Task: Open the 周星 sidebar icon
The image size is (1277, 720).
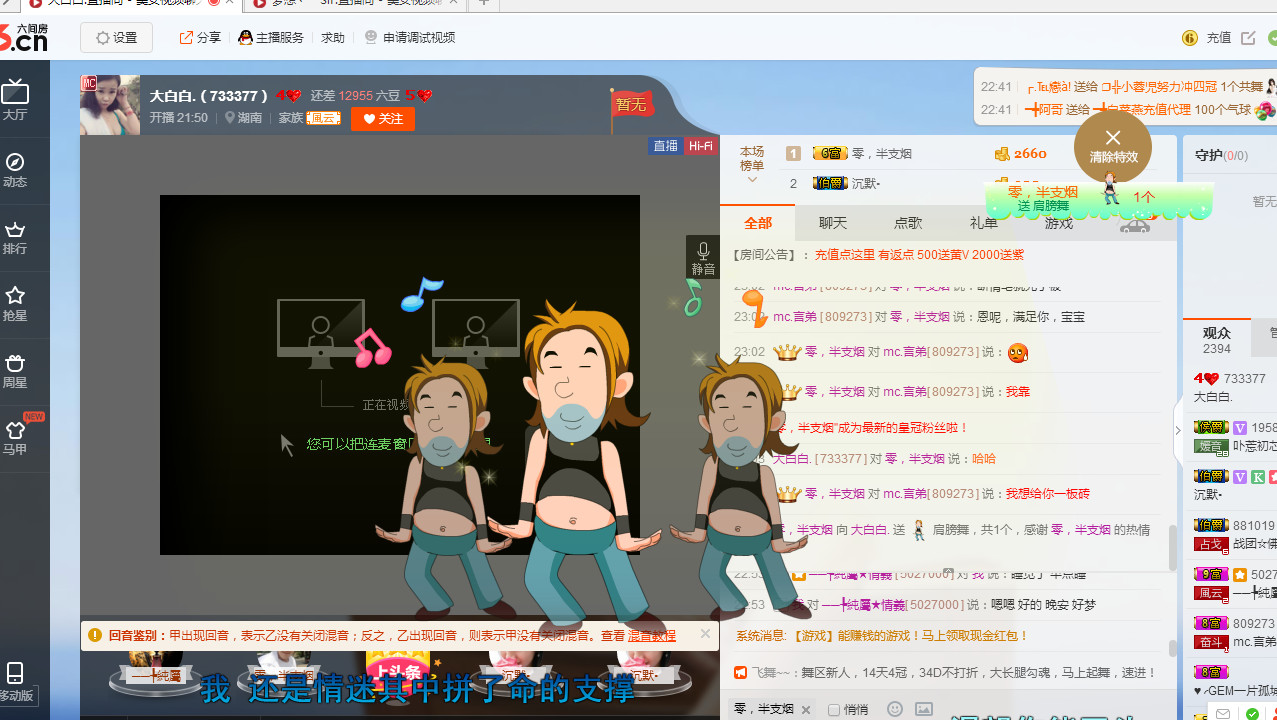Action: click(15, 371)
